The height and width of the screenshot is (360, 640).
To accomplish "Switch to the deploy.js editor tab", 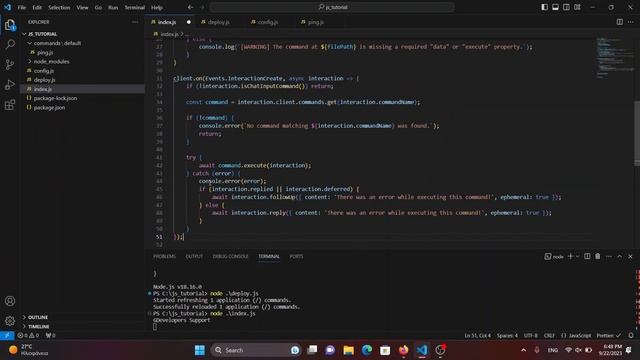I will pos(218,22).
